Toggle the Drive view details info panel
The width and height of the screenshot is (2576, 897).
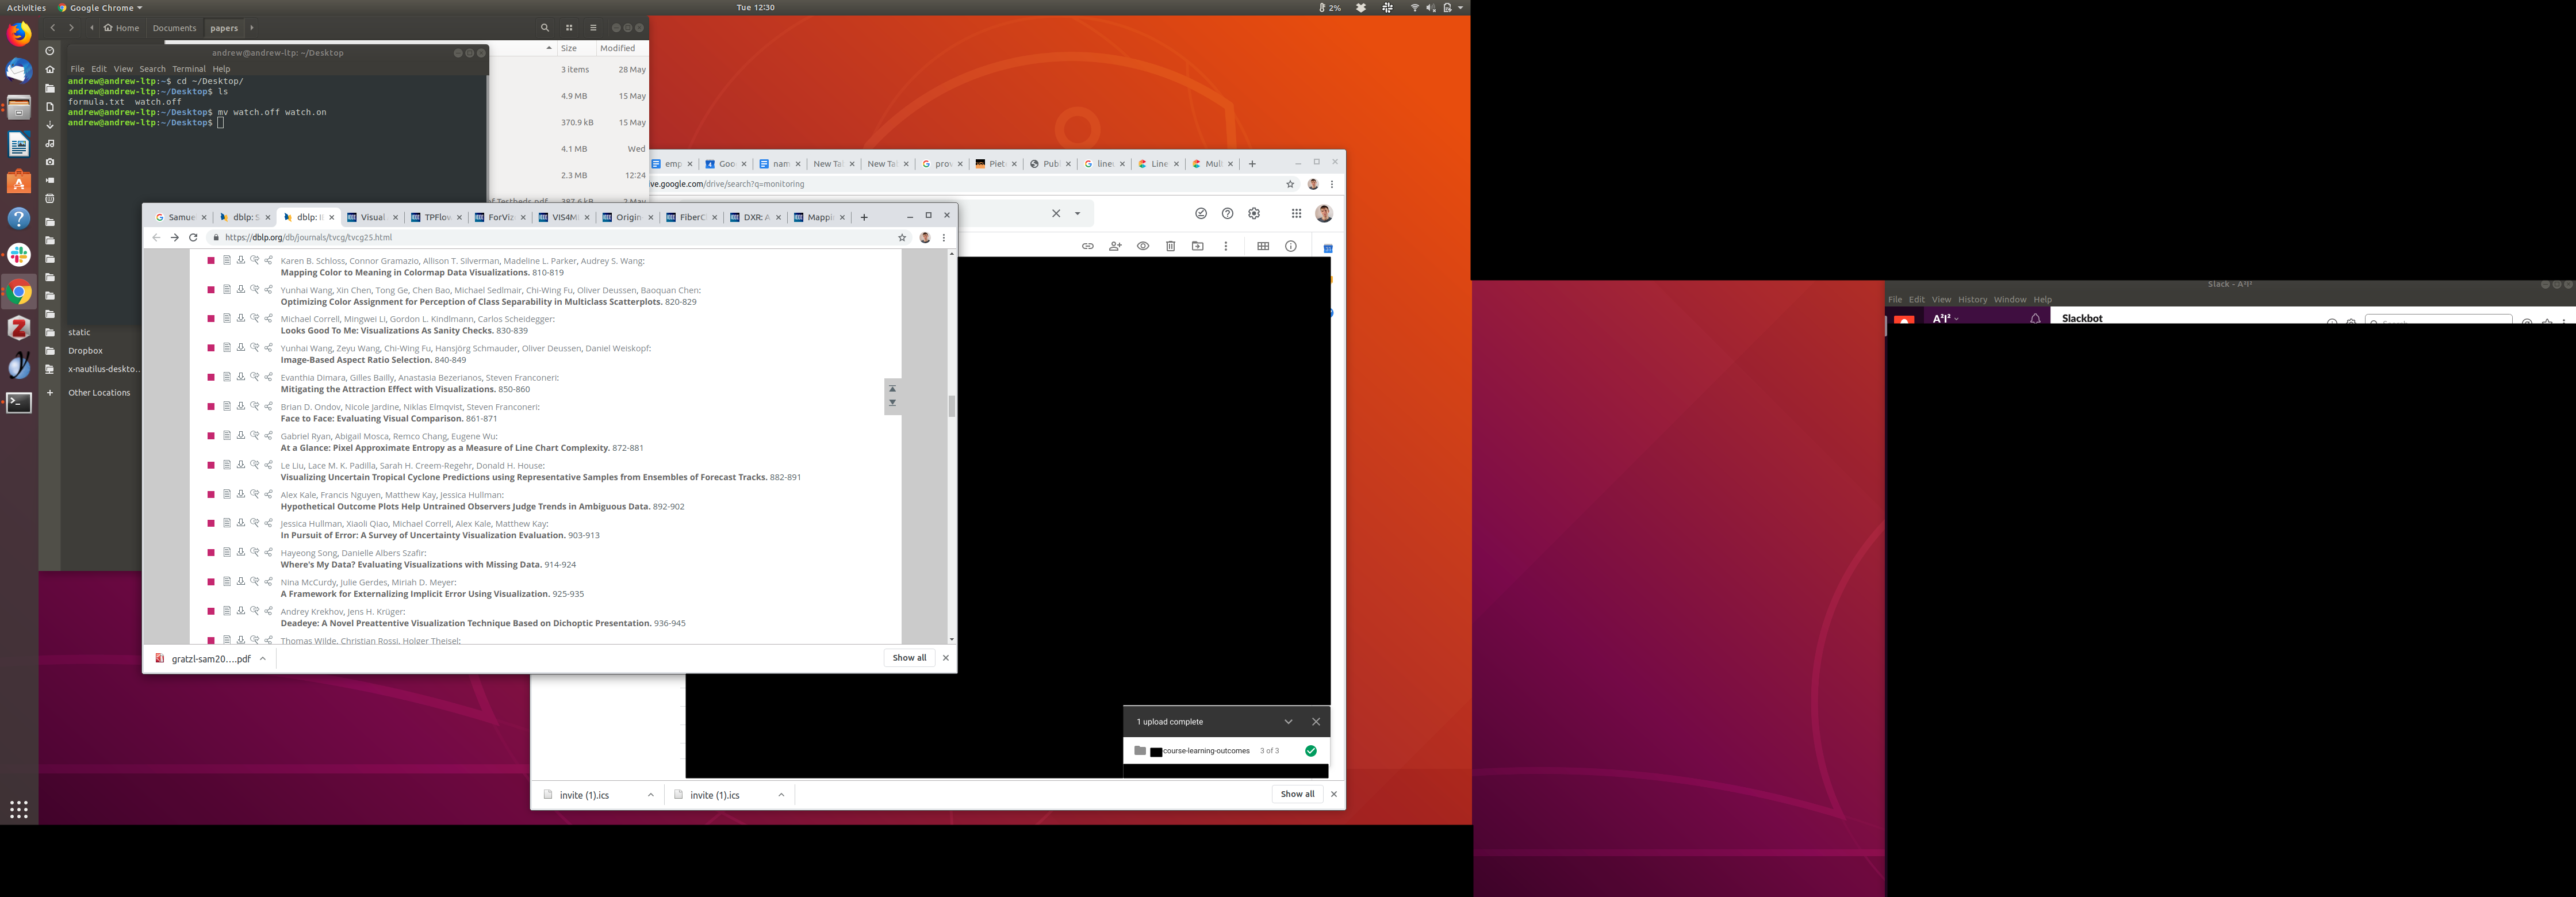(x=1291, y=246)
